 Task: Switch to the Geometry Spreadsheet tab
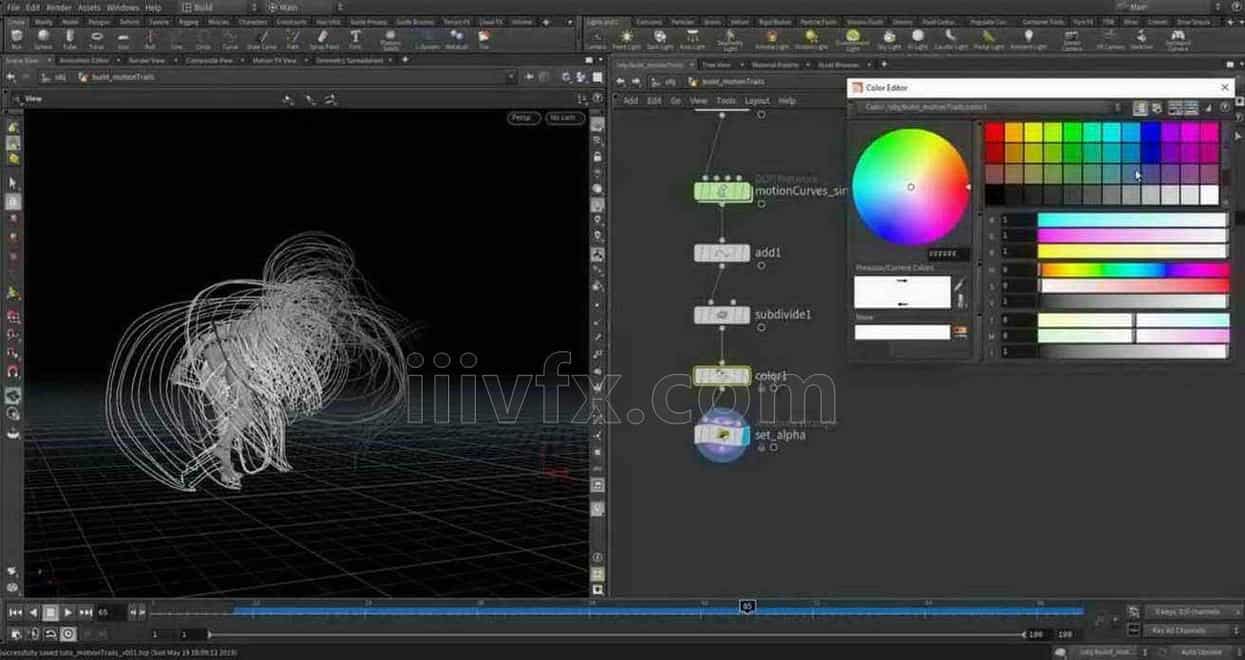(x=350, y=60)
